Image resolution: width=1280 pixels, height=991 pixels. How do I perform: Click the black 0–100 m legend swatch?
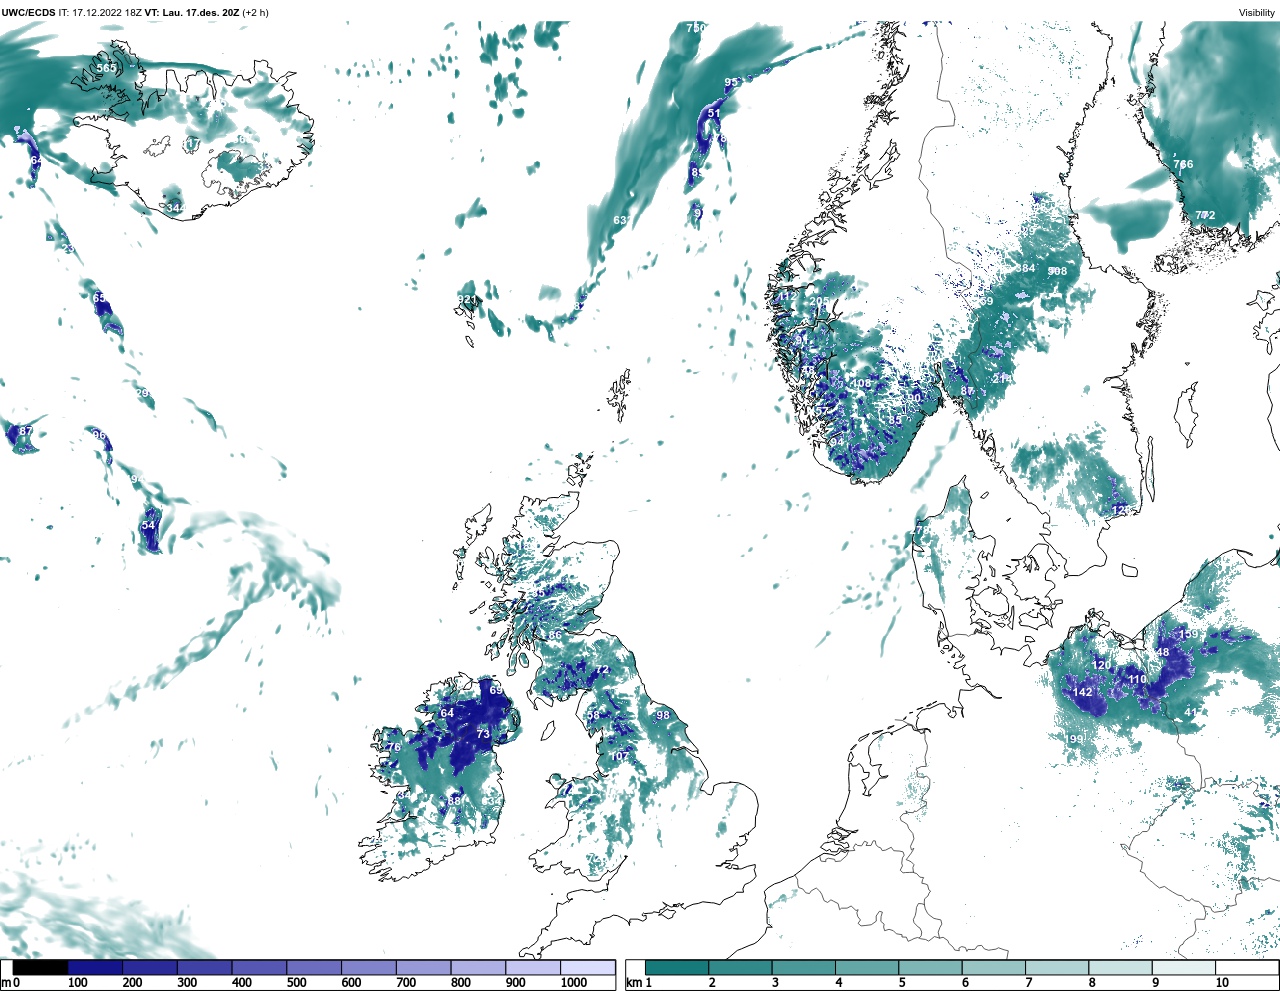pos(41,967)
